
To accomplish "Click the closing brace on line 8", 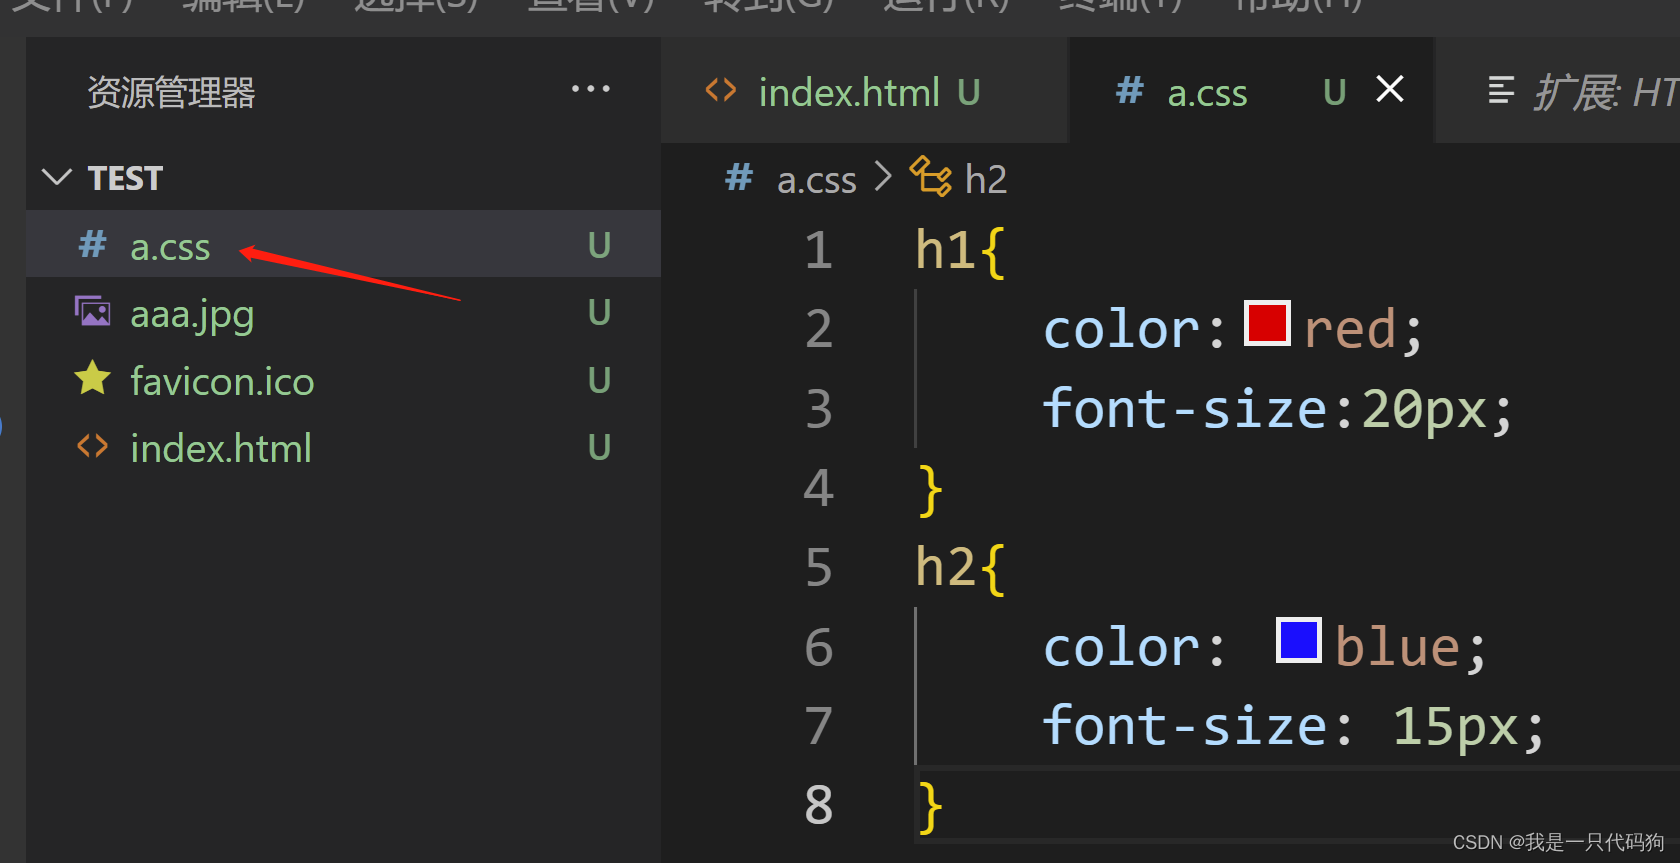I will point(930,808).
